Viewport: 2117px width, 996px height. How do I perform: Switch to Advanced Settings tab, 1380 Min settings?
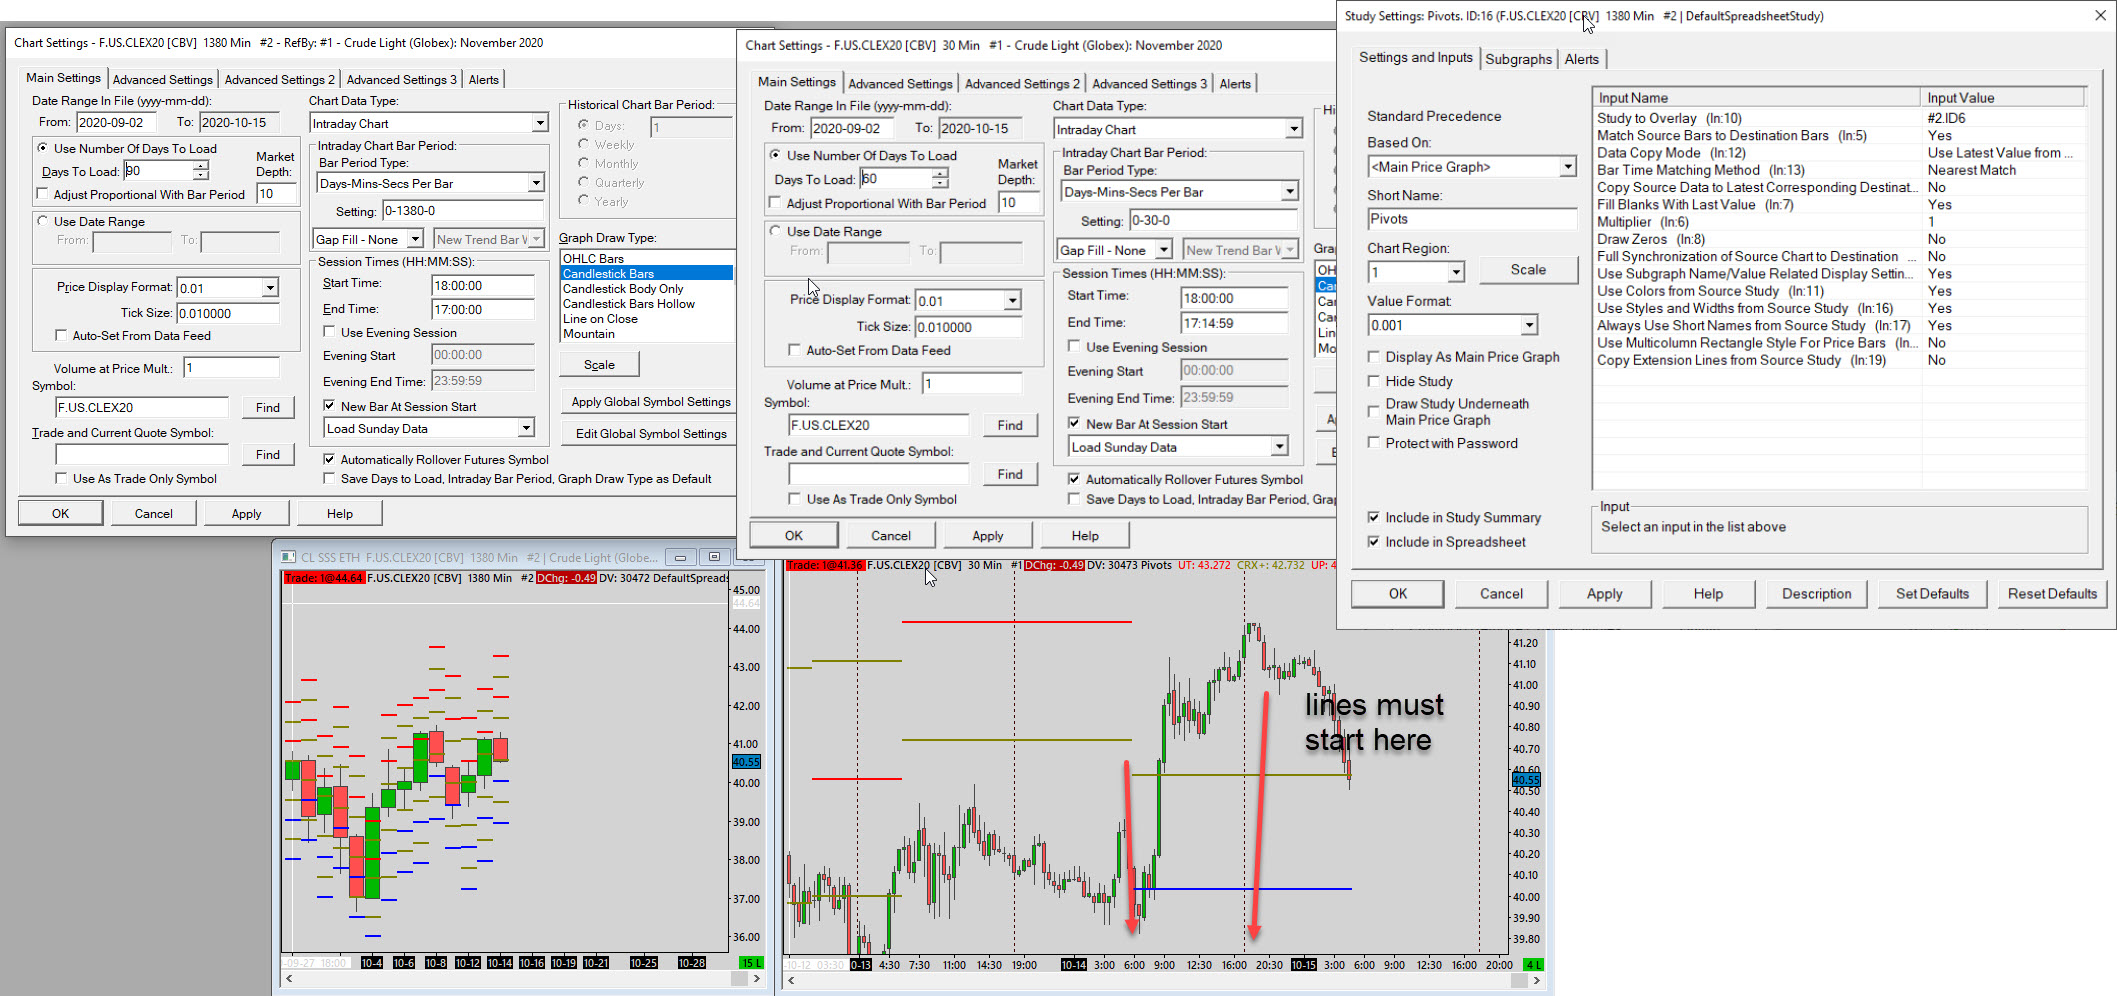163,79
